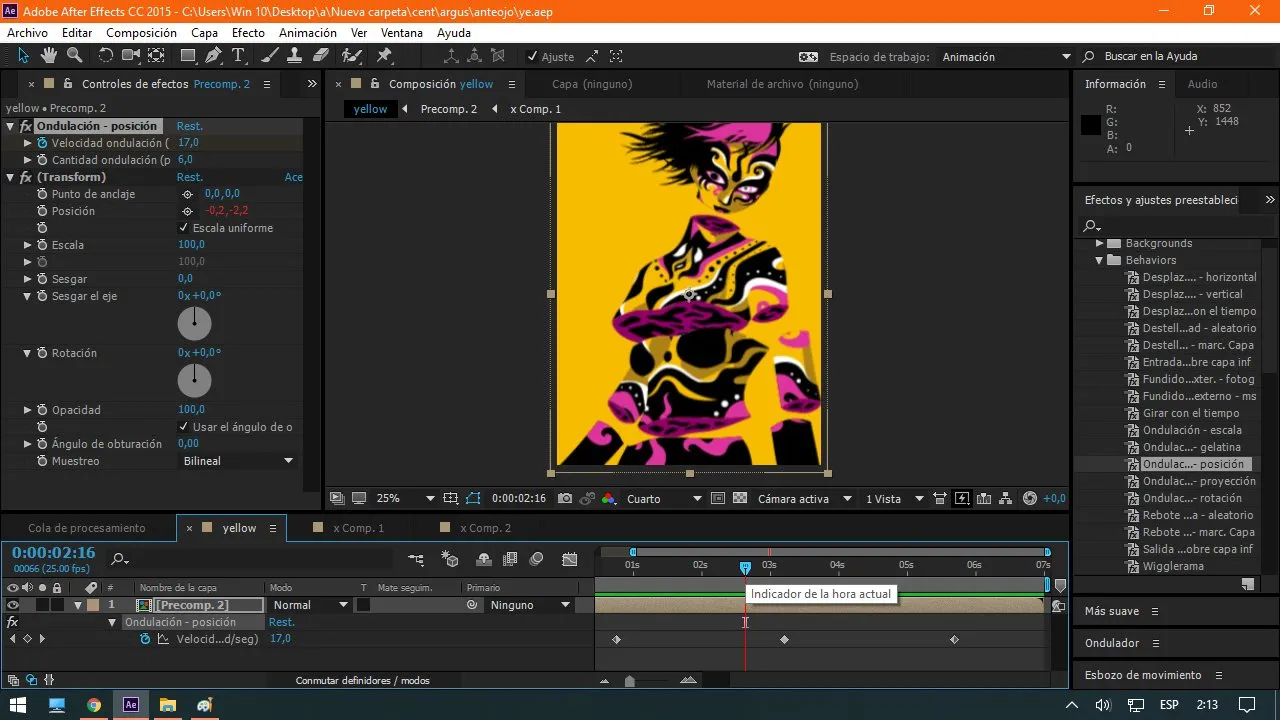Click the Sesgar el eje angle dial
The height and width of the screenshot is (720, 1280).
click(194, 323)
